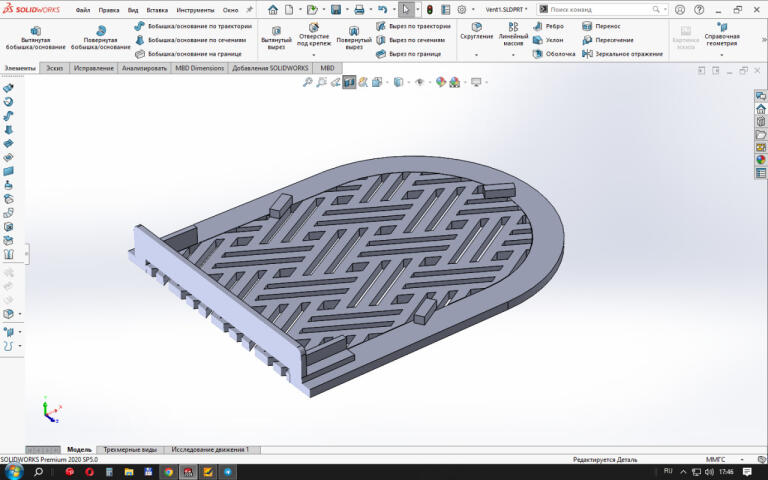Select the Повернутая бобышка/основание revolve tool
This screenshot has height=480, width=768.
click(100, 38)
